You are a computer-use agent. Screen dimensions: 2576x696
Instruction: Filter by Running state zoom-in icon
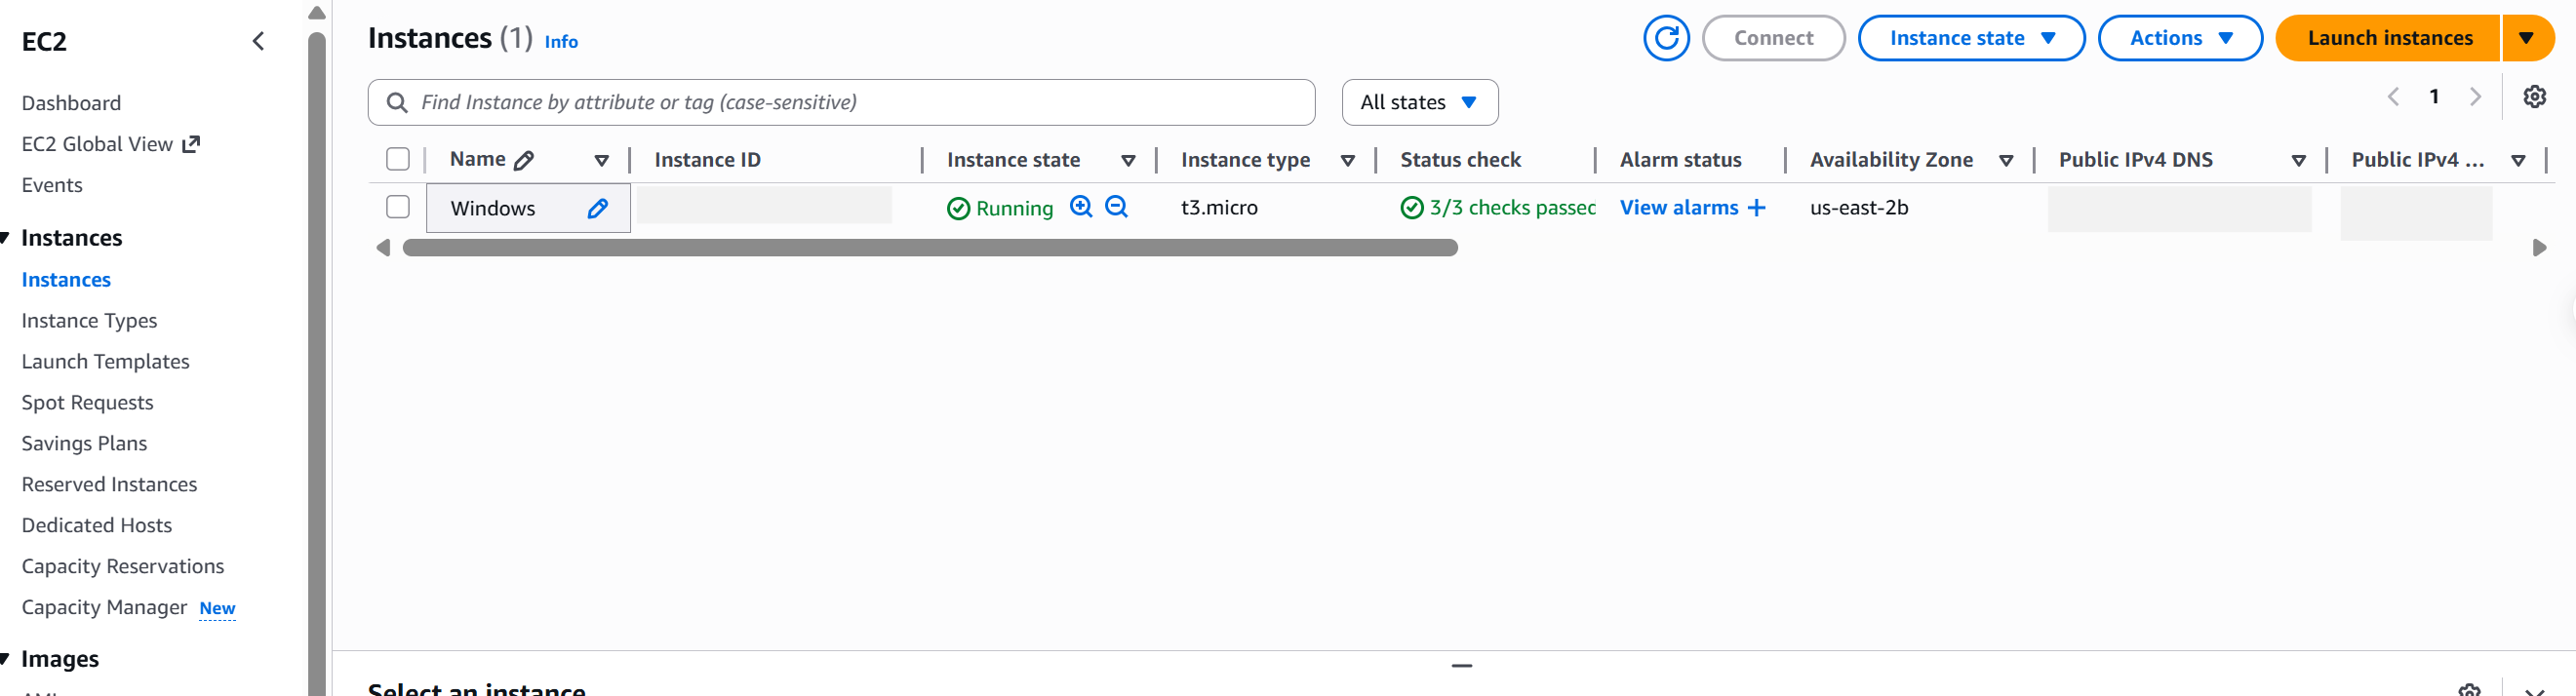[1081, 207]
